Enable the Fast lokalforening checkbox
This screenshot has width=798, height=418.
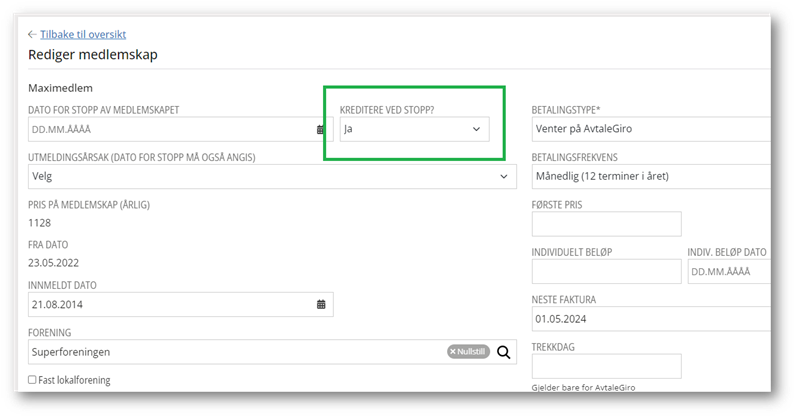coord(33,380)
